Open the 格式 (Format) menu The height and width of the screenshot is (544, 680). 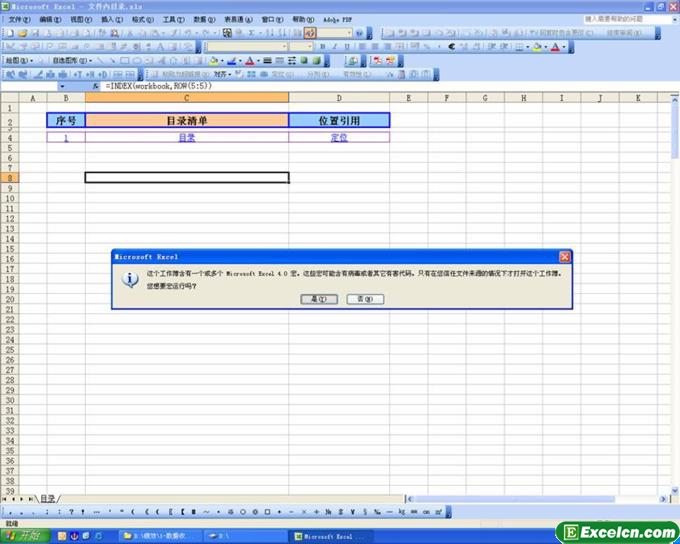click(142, 19)
